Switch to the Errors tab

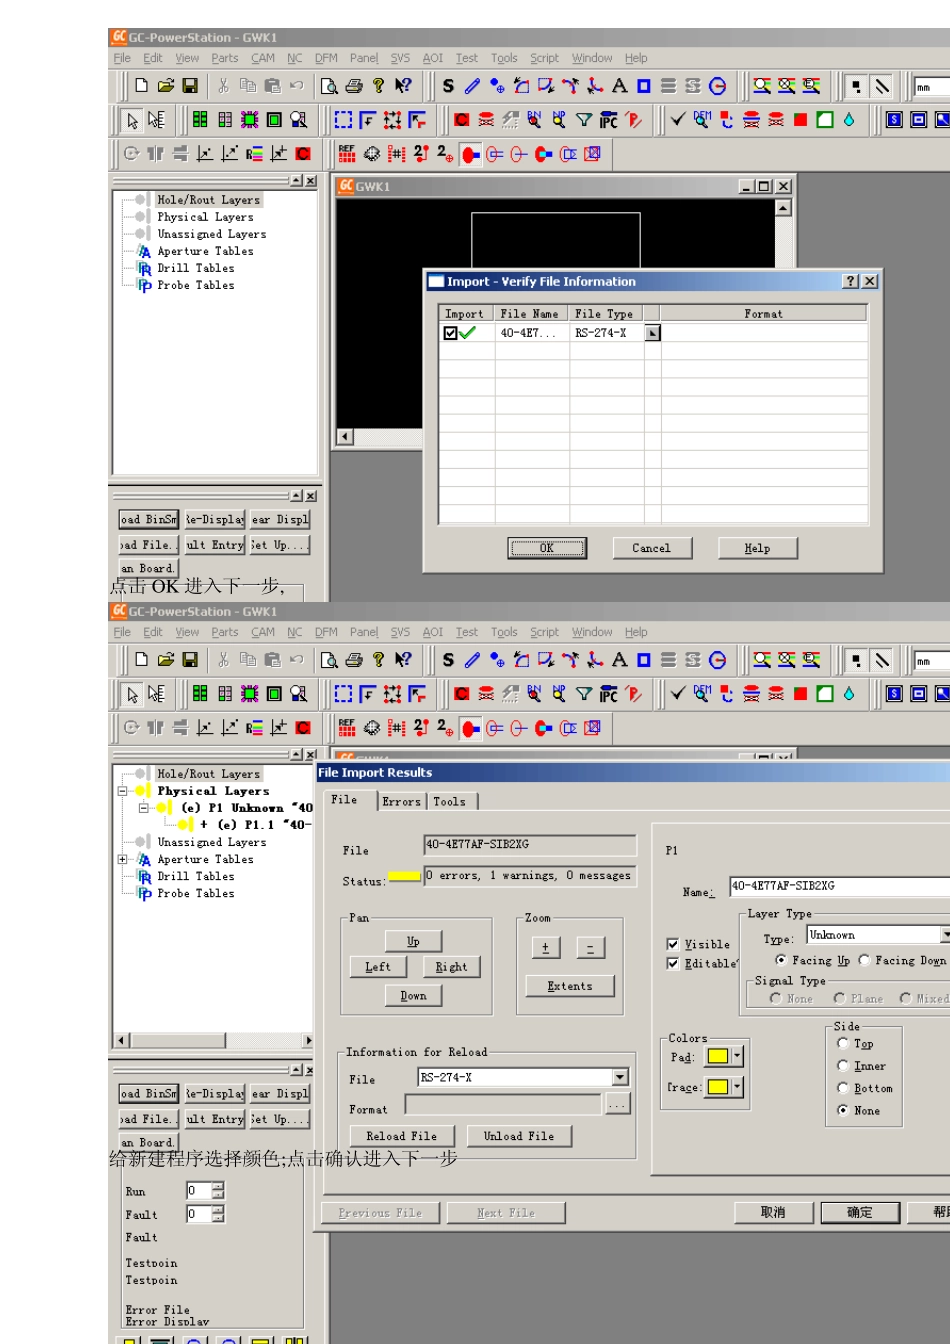point(401,802)
